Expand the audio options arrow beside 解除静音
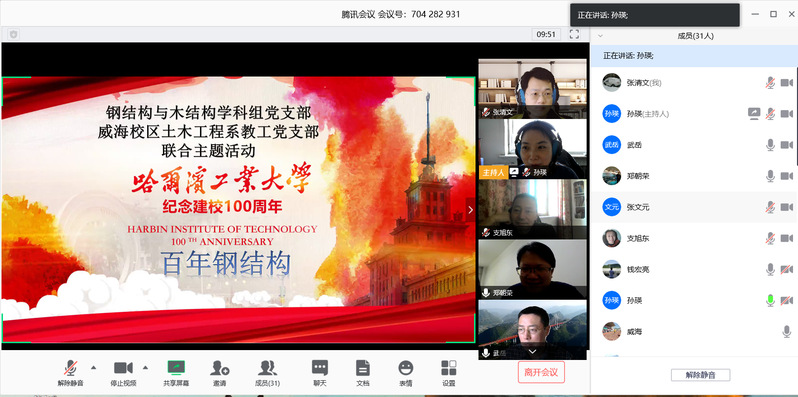798x397 pixels. pyautogui.click(x=93, y=367)
